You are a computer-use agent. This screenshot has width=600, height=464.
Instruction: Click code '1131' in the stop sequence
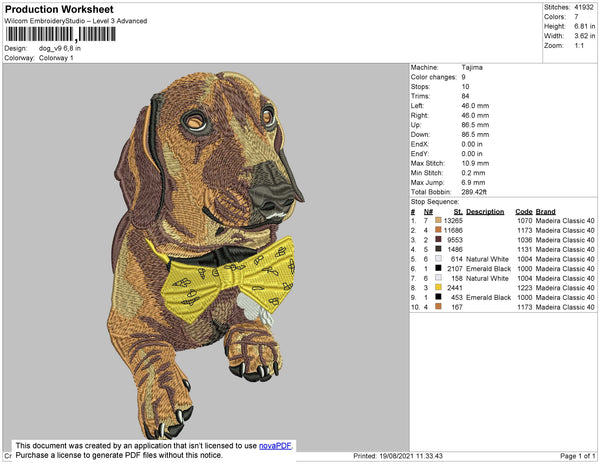(525, 249)
